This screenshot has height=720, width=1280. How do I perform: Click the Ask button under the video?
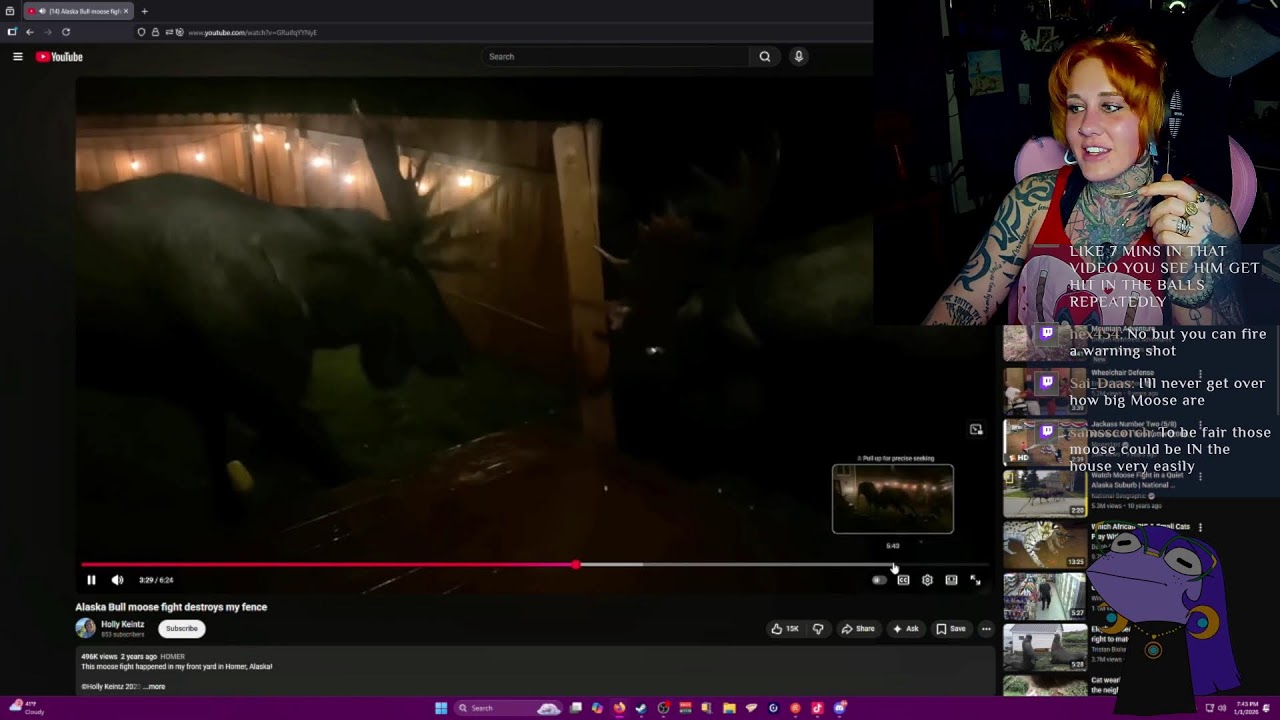[x=905, y=629]
